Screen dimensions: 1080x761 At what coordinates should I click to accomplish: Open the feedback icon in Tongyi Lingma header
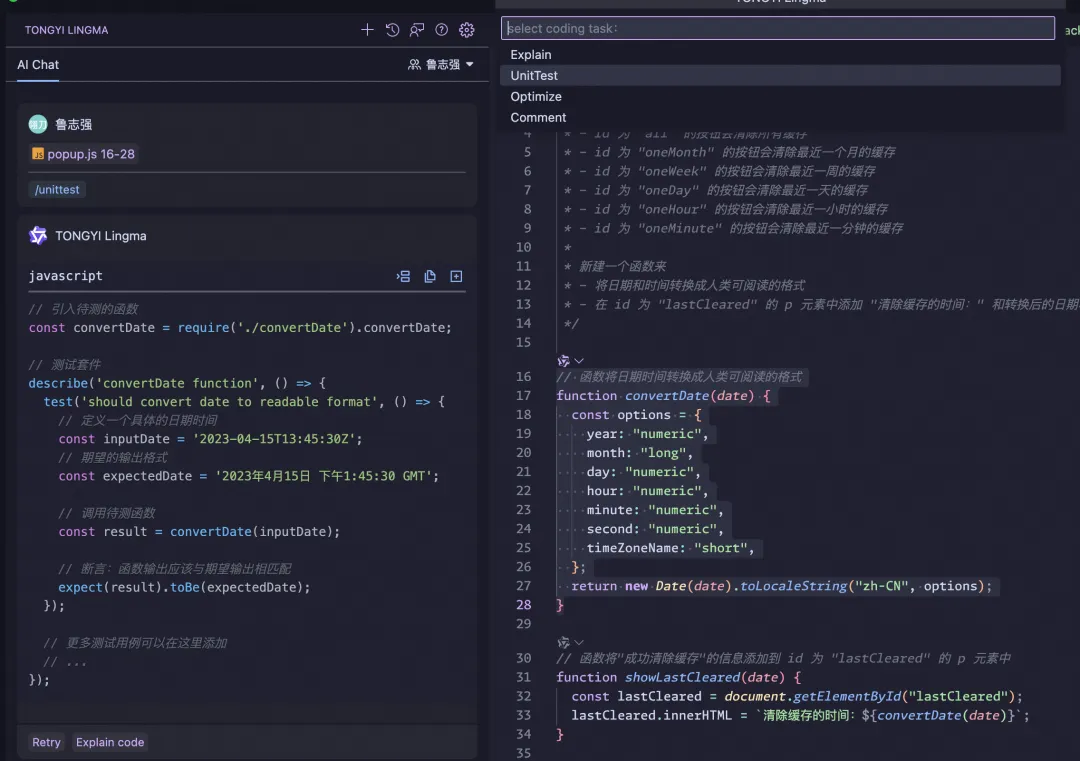[x=417, y=30]
